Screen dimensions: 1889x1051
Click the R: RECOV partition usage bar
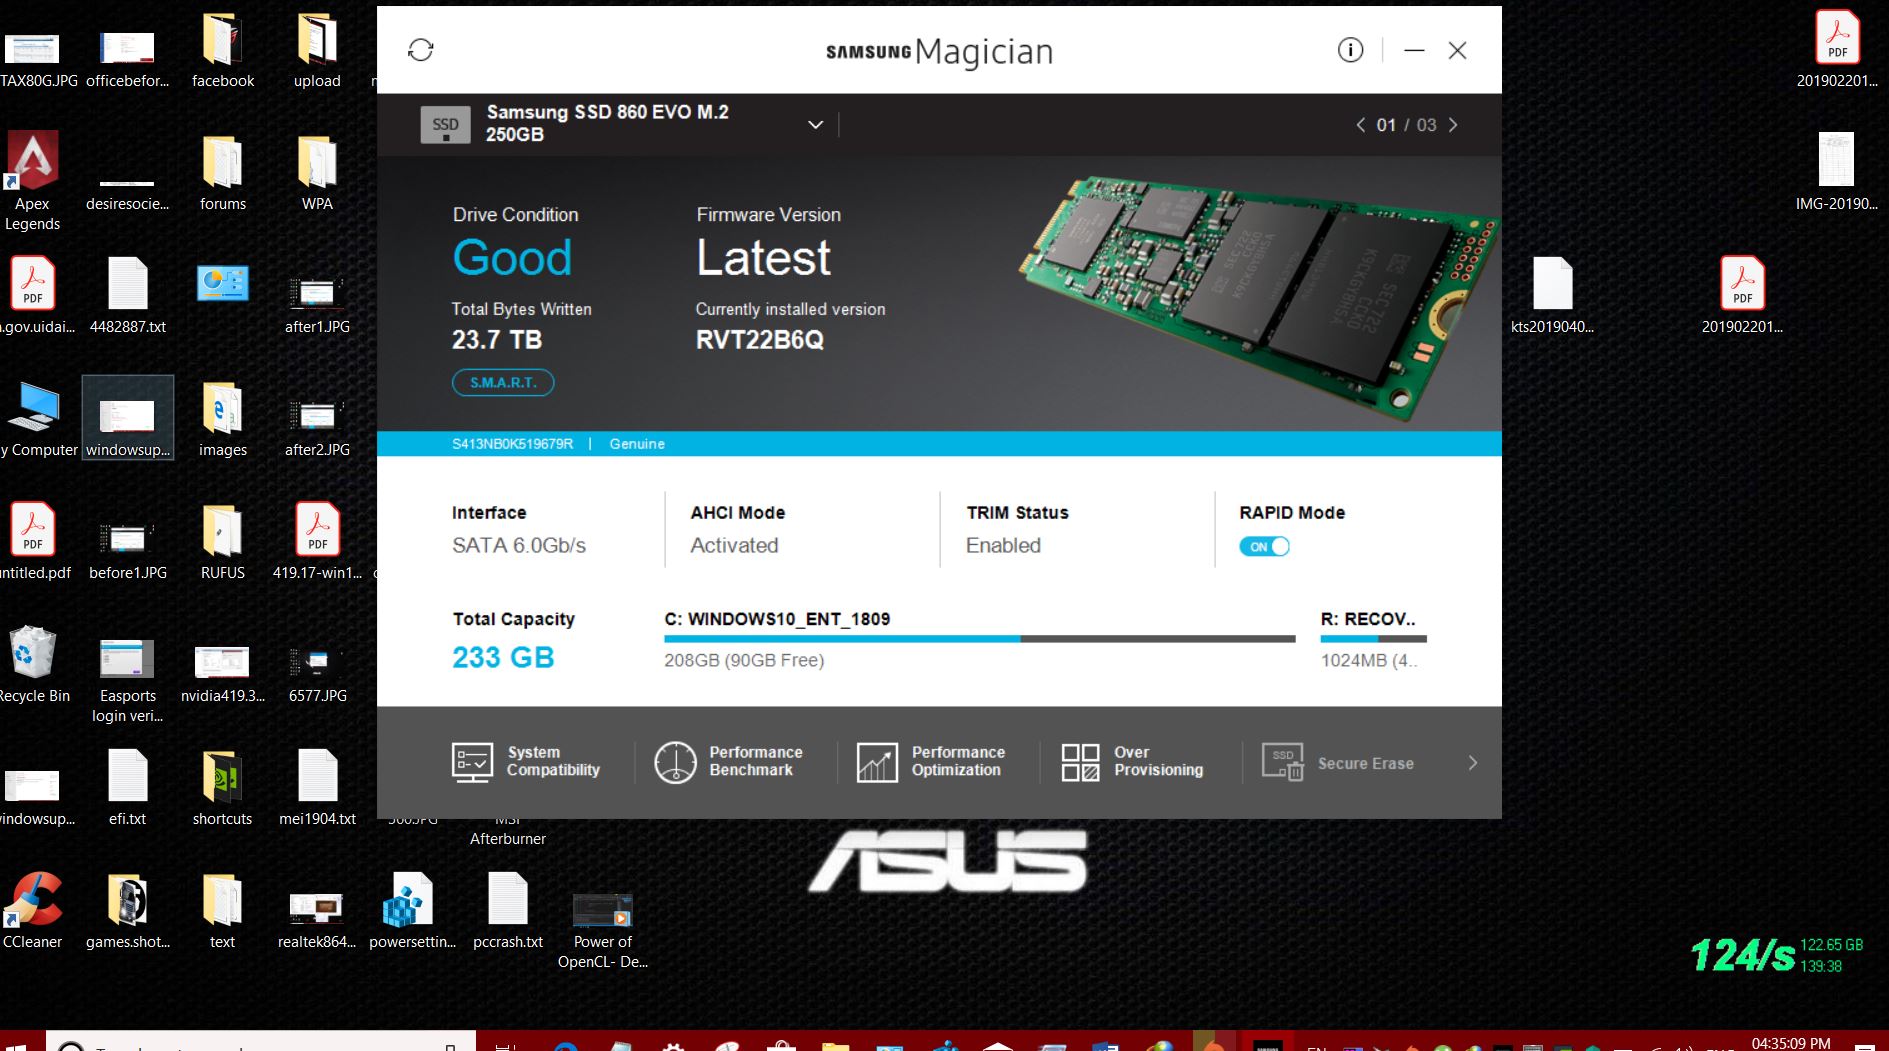coord(1373,638)
